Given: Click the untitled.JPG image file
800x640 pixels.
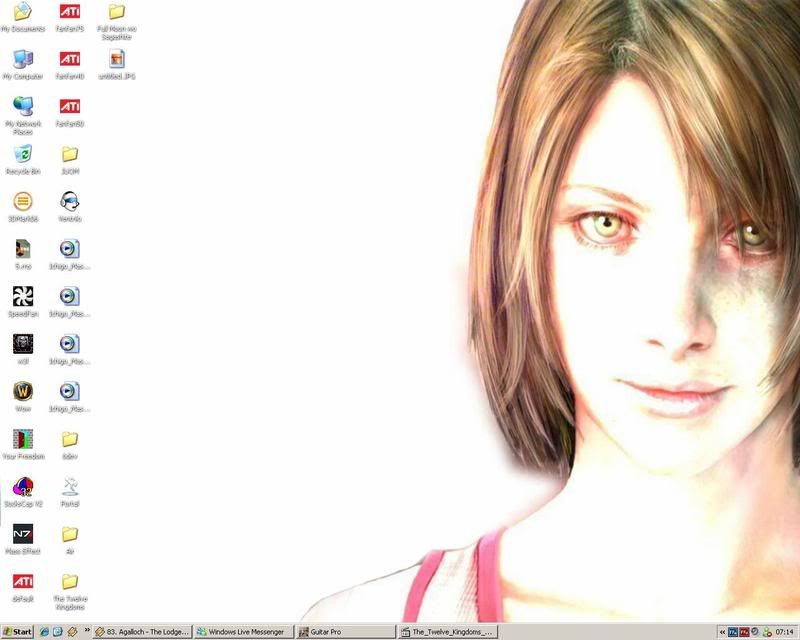Looking at the screenshot, I should tap(116, 59).
